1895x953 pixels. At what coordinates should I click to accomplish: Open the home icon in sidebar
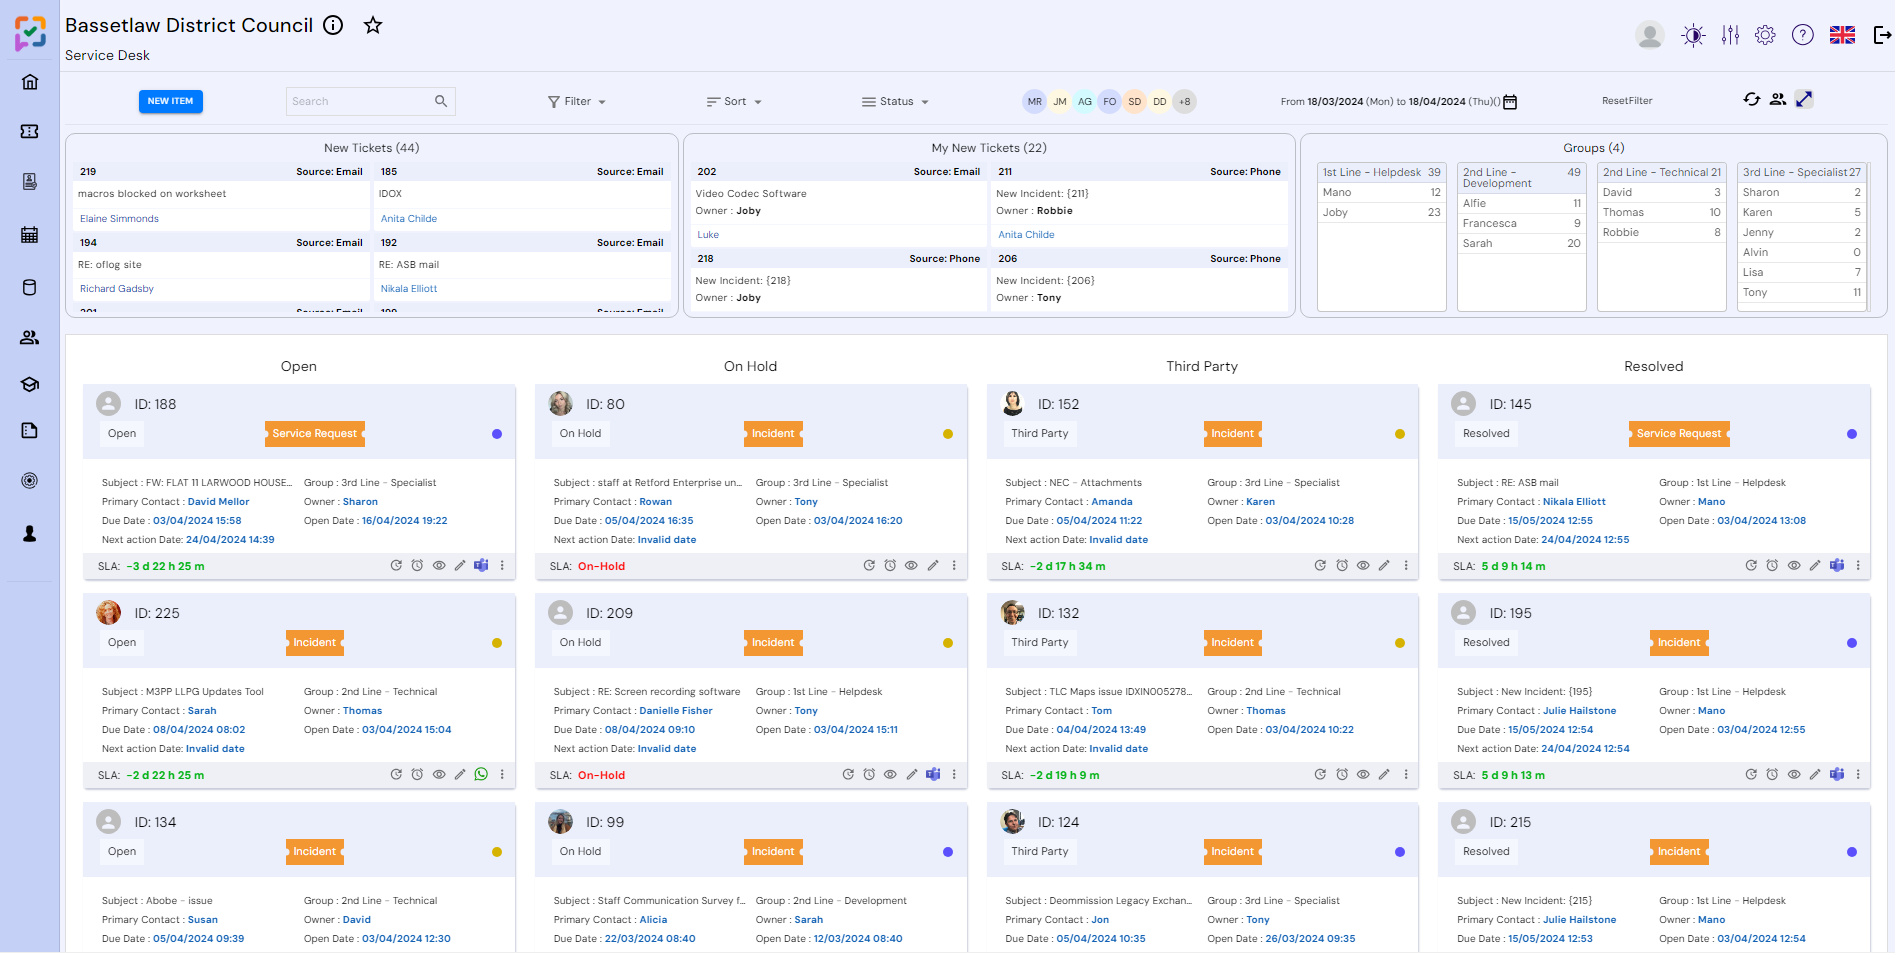[30, 82]
